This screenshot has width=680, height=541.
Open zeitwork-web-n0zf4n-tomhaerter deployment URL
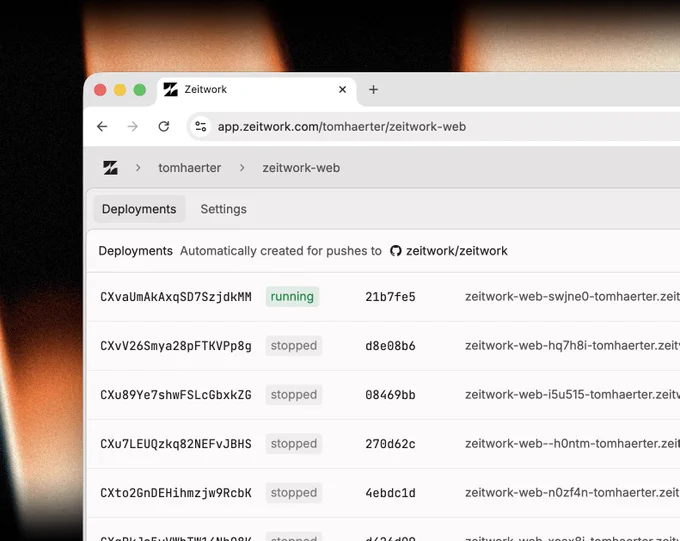pyautogui.click(x=572, y=493)
